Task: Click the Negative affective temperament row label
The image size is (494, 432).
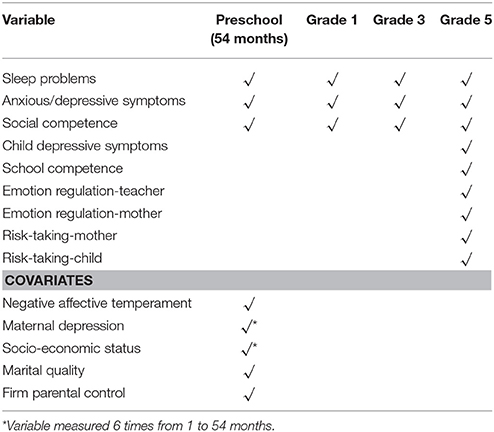Action: (97, 304)
